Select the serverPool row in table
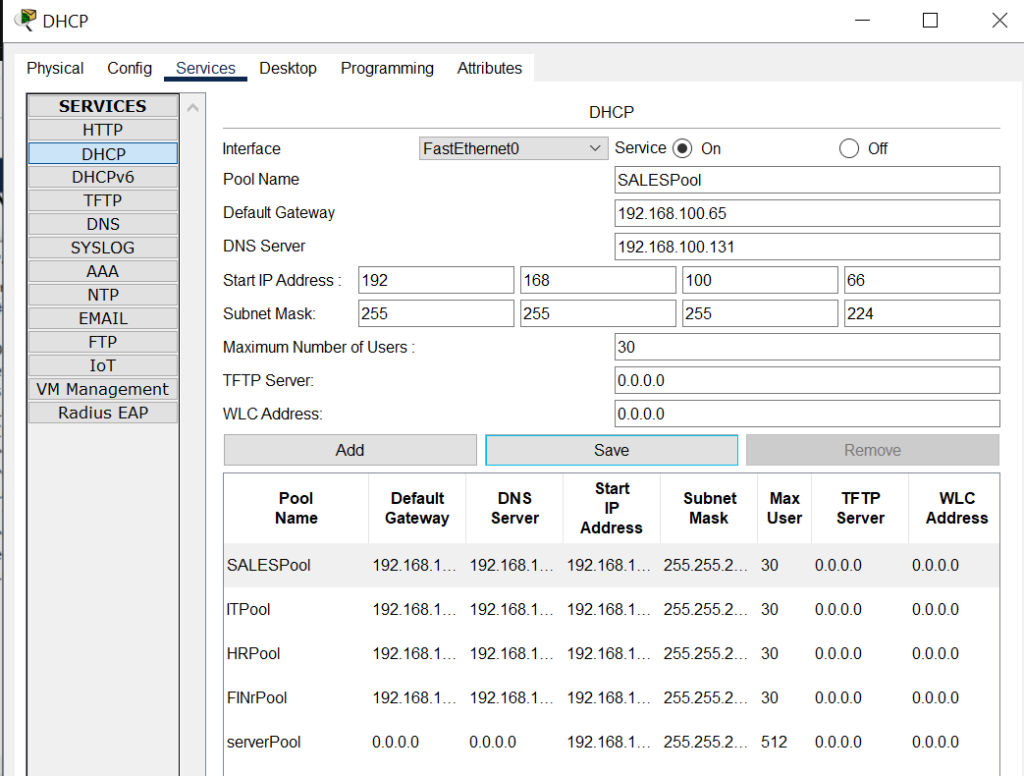This screenshot has height=776, width=1024. [x=611, y=742]
